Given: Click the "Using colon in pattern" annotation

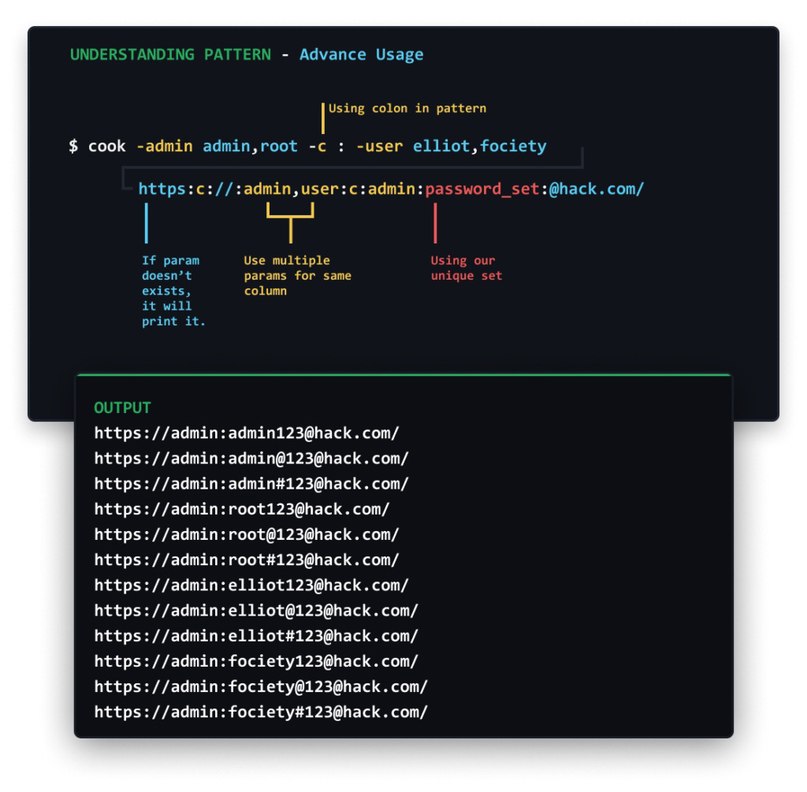Looking at the screenshot, I should (407, 109).
